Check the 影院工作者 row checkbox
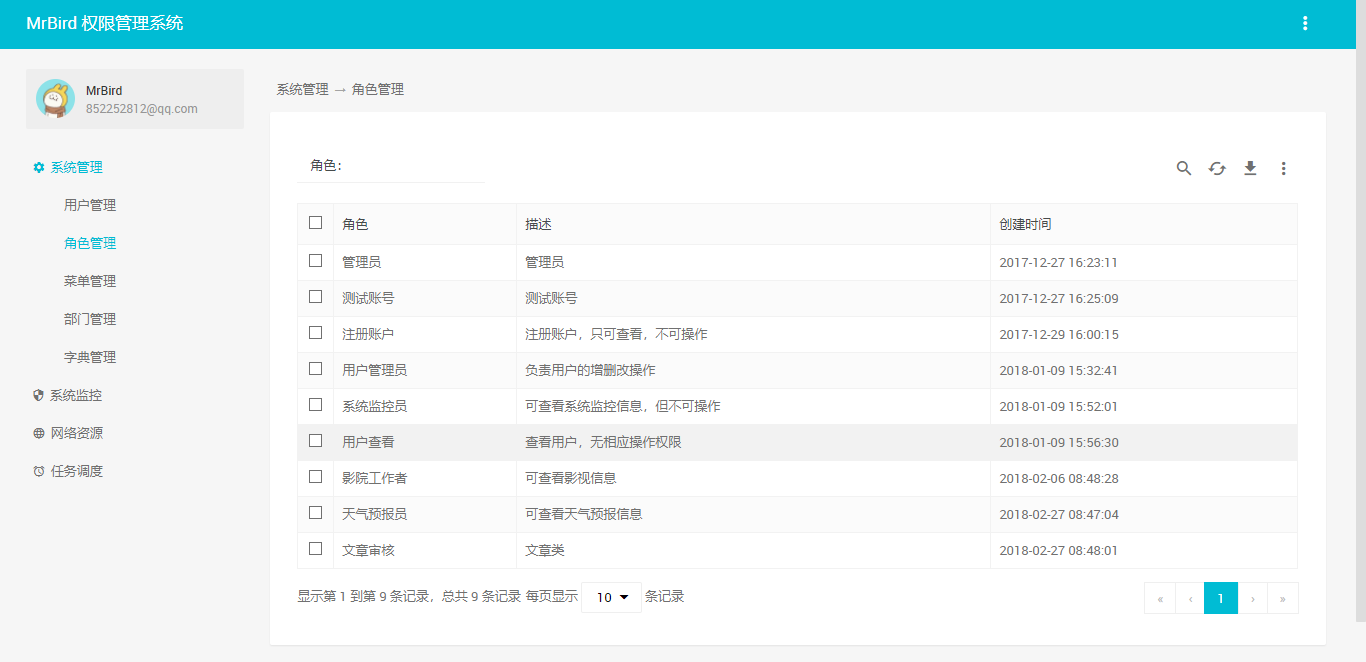The height and width of the screenshot is (662, 1366). (316, 476)
